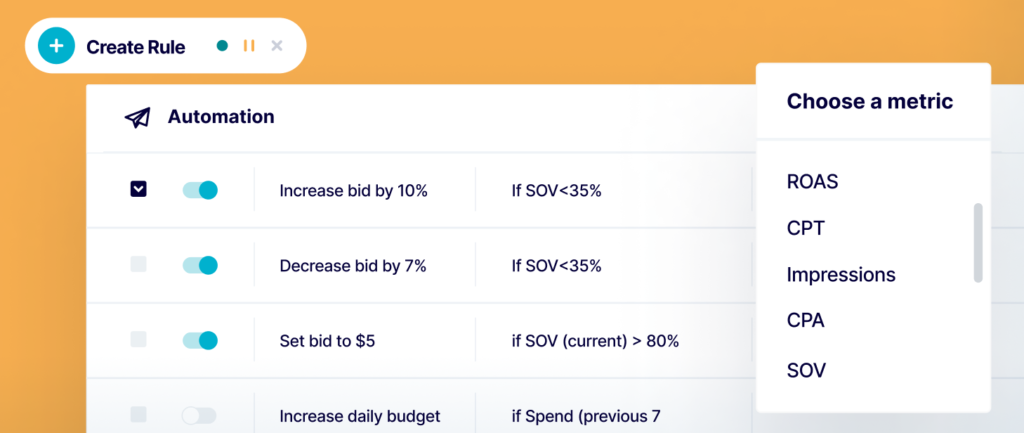1024x433 pixels.
Task: Check the Decrease bid by 7% checkbox
Action: point(139,265)
